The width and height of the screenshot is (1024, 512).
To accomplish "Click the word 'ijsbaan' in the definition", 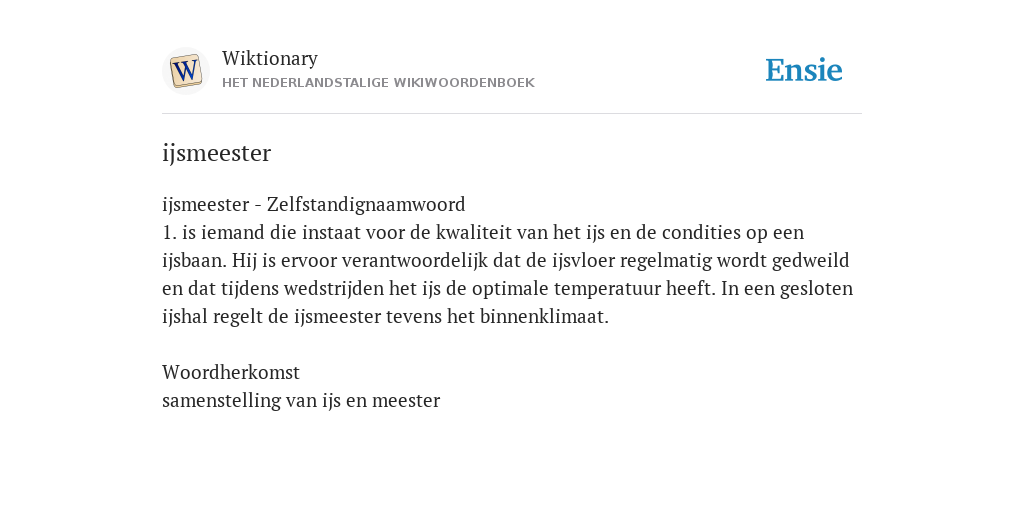I will tap(194, 261).
